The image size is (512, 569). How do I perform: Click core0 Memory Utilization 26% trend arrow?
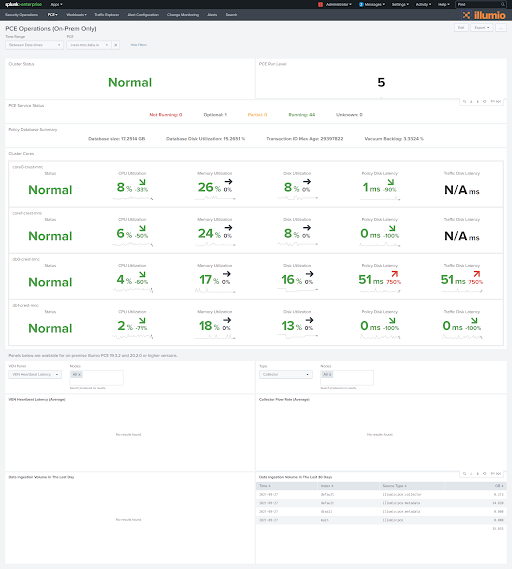(x=228, y=182)
